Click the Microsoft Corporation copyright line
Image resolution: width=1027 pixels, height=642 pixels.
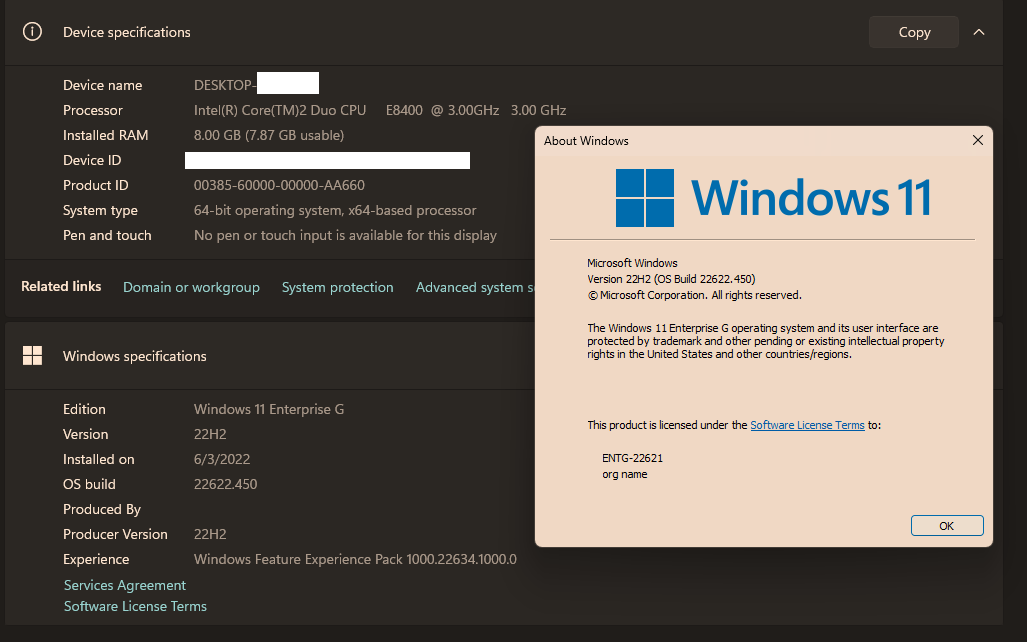694,295
